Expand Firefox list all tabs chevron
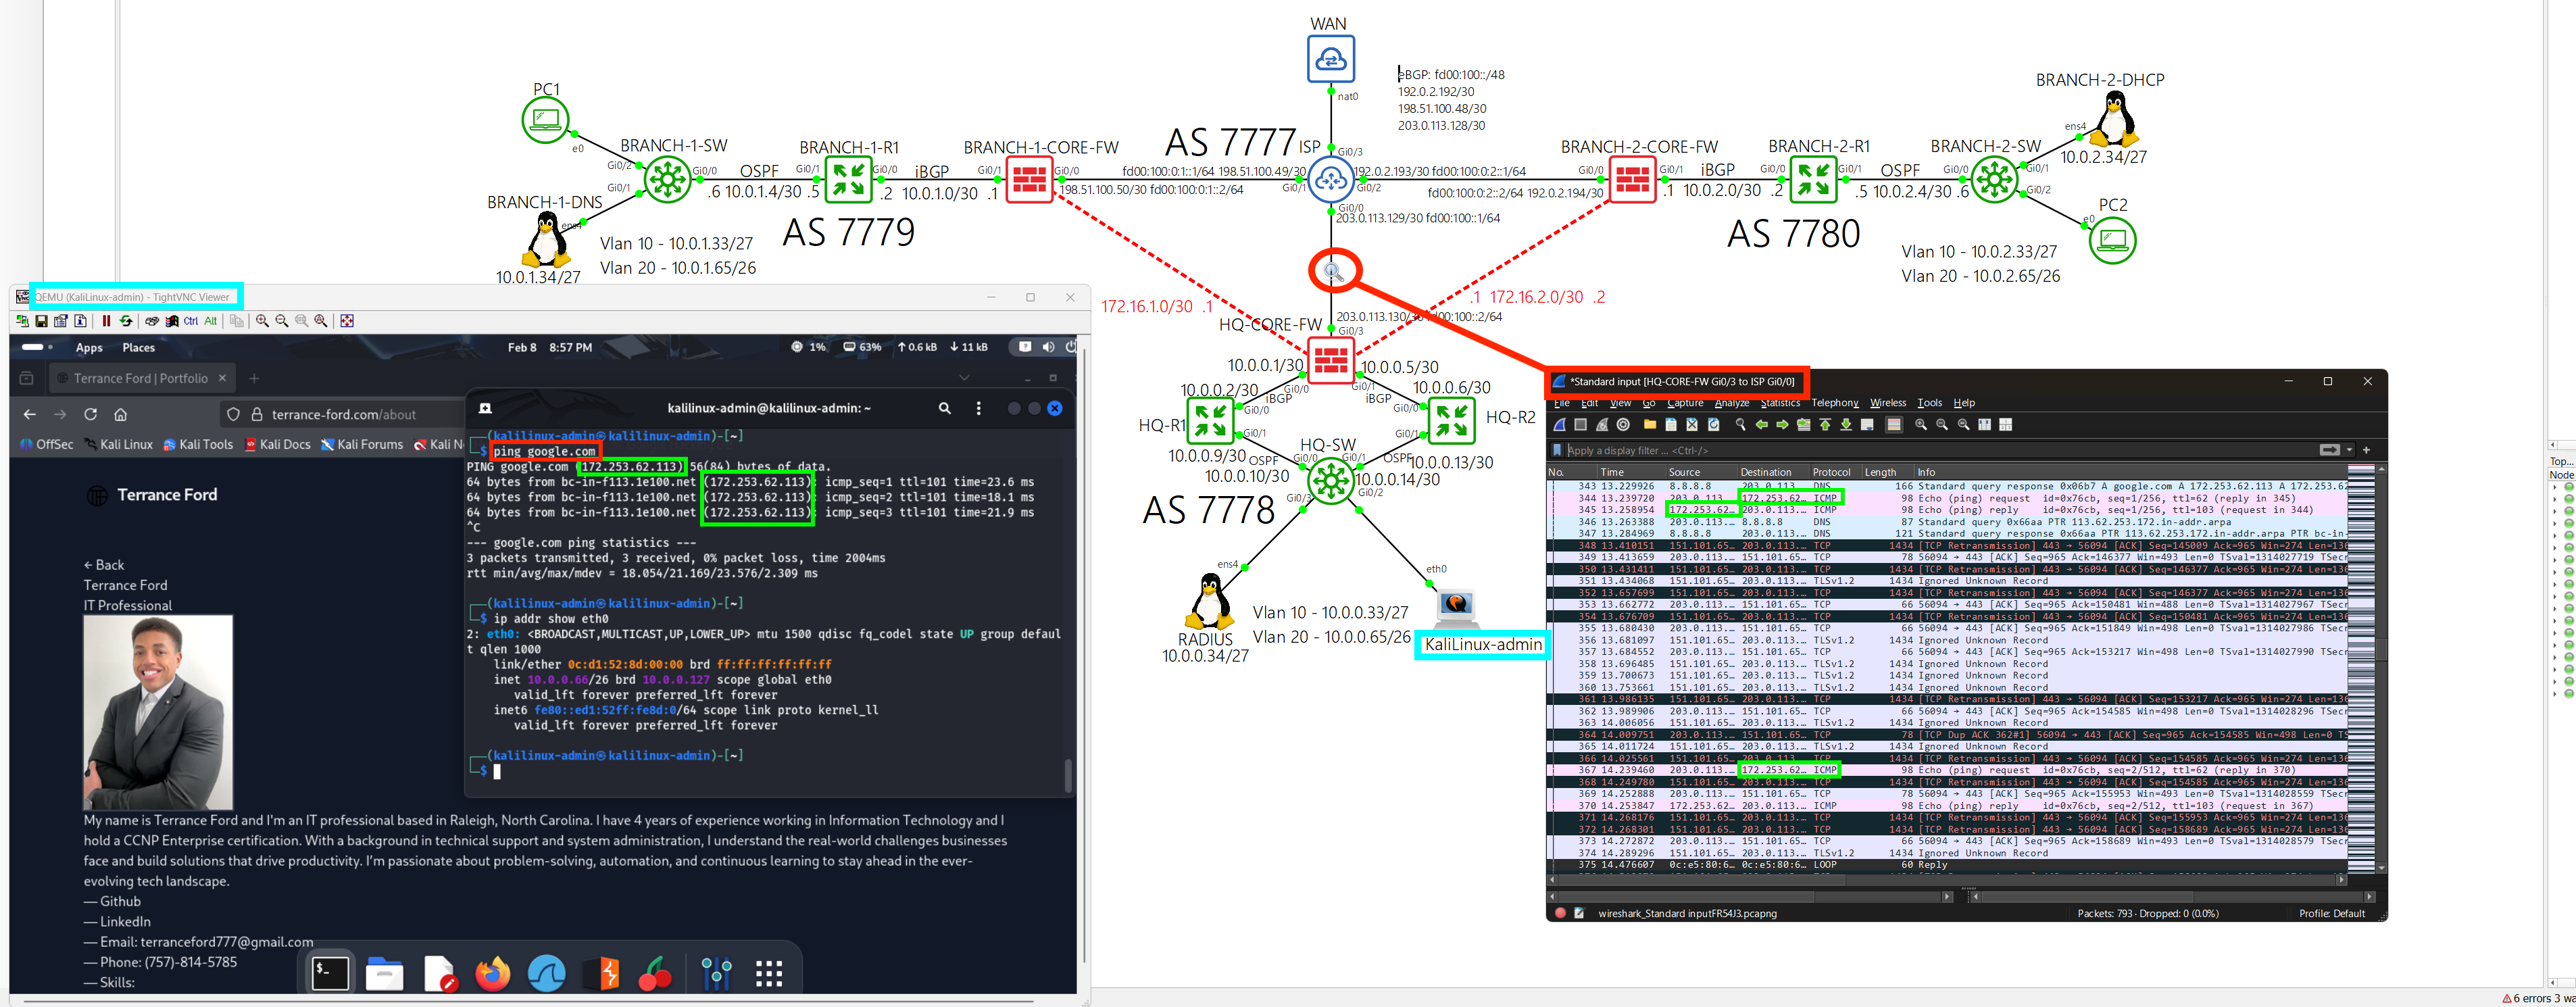 964,378
